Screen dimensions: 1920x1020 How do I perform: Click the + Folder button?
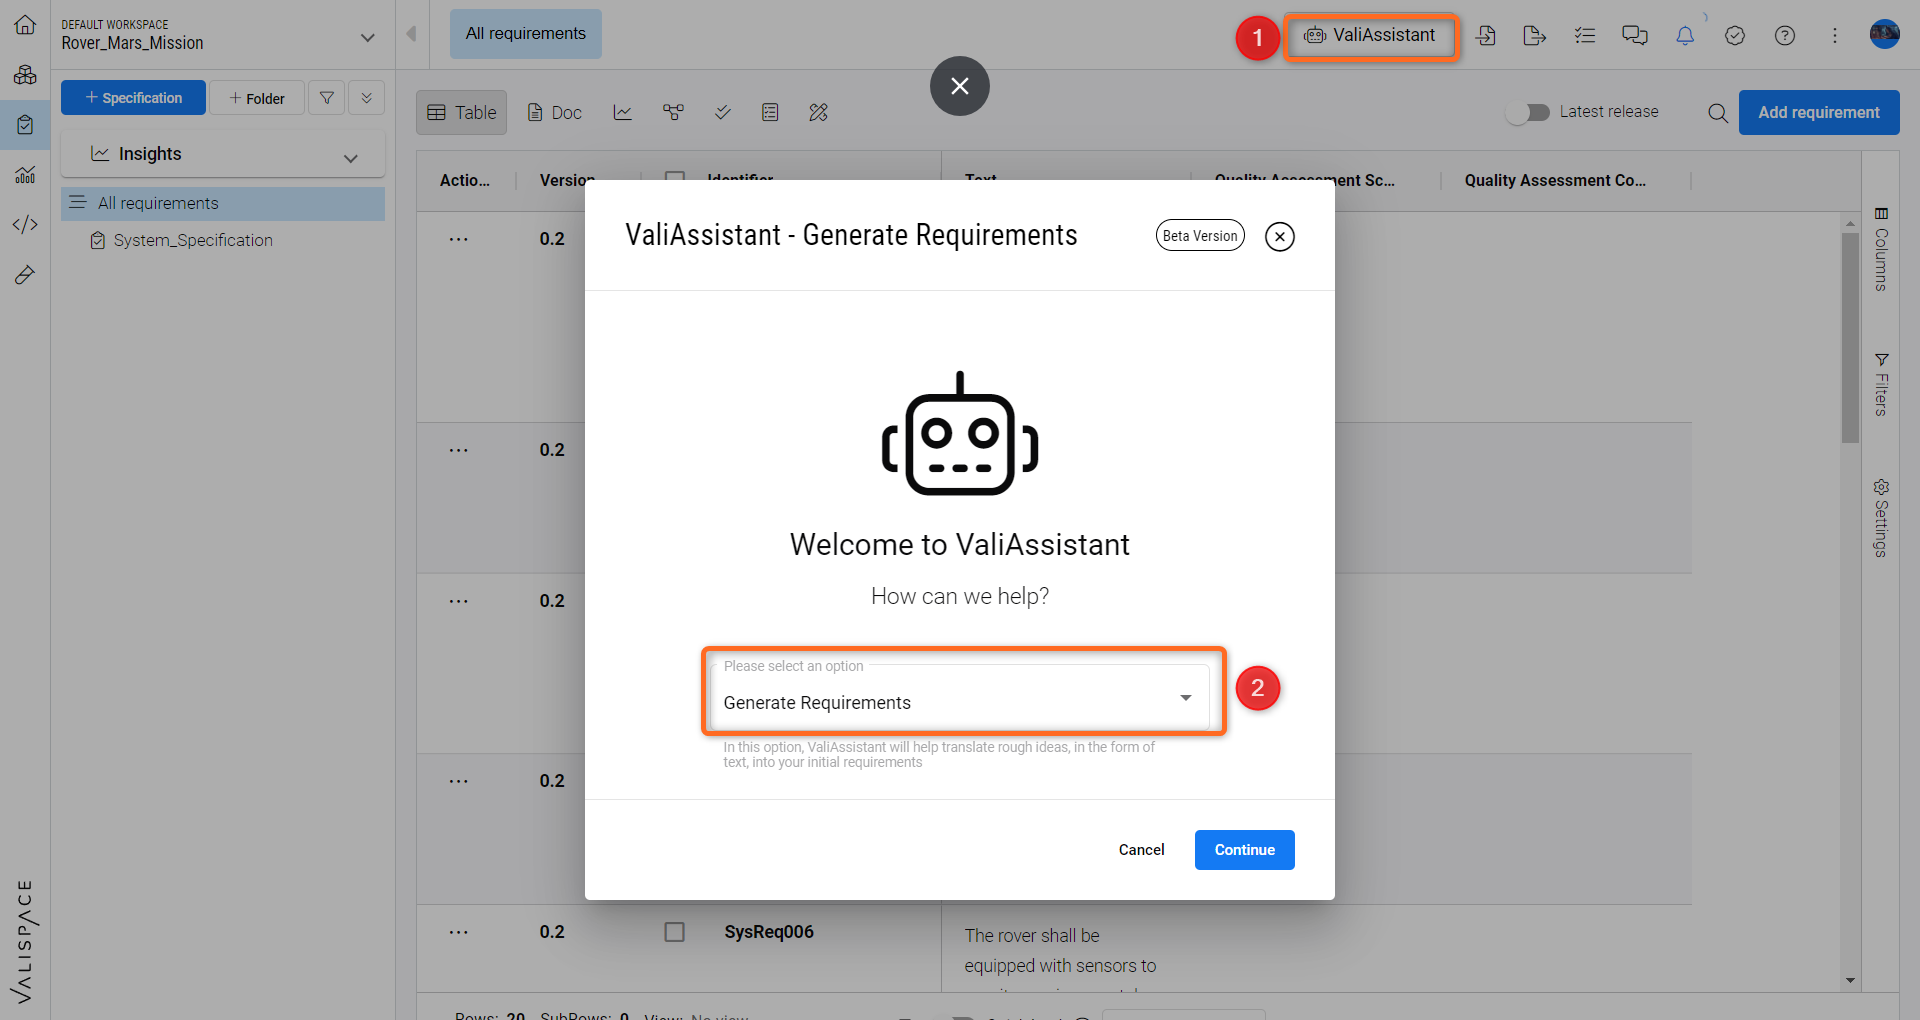coord(257,98)
